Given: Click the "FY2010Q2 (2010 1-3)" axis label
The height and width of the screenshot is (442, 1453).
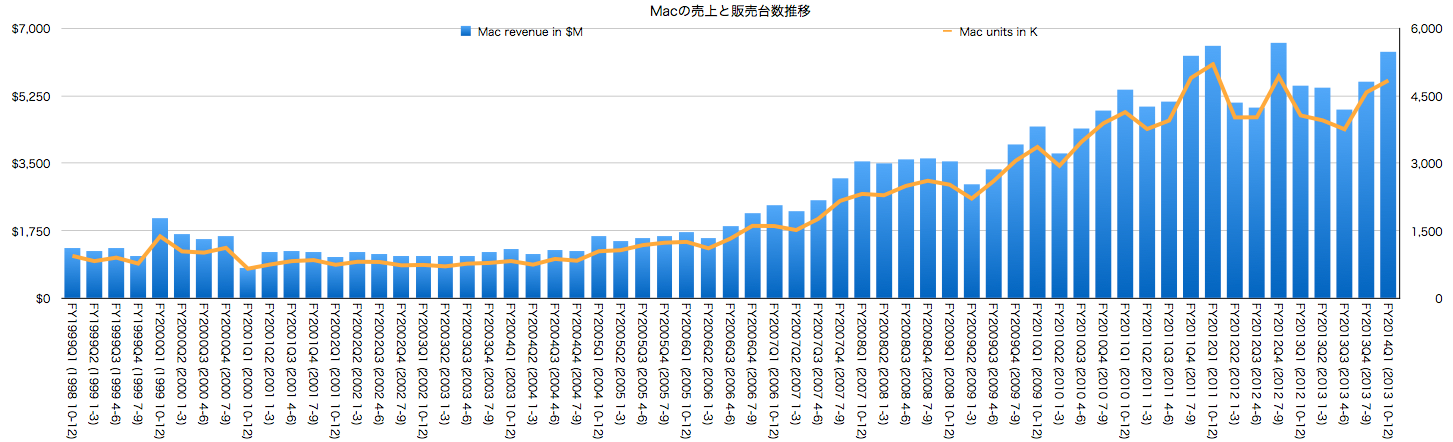Looking at the screenshot, I should 1061,362.
